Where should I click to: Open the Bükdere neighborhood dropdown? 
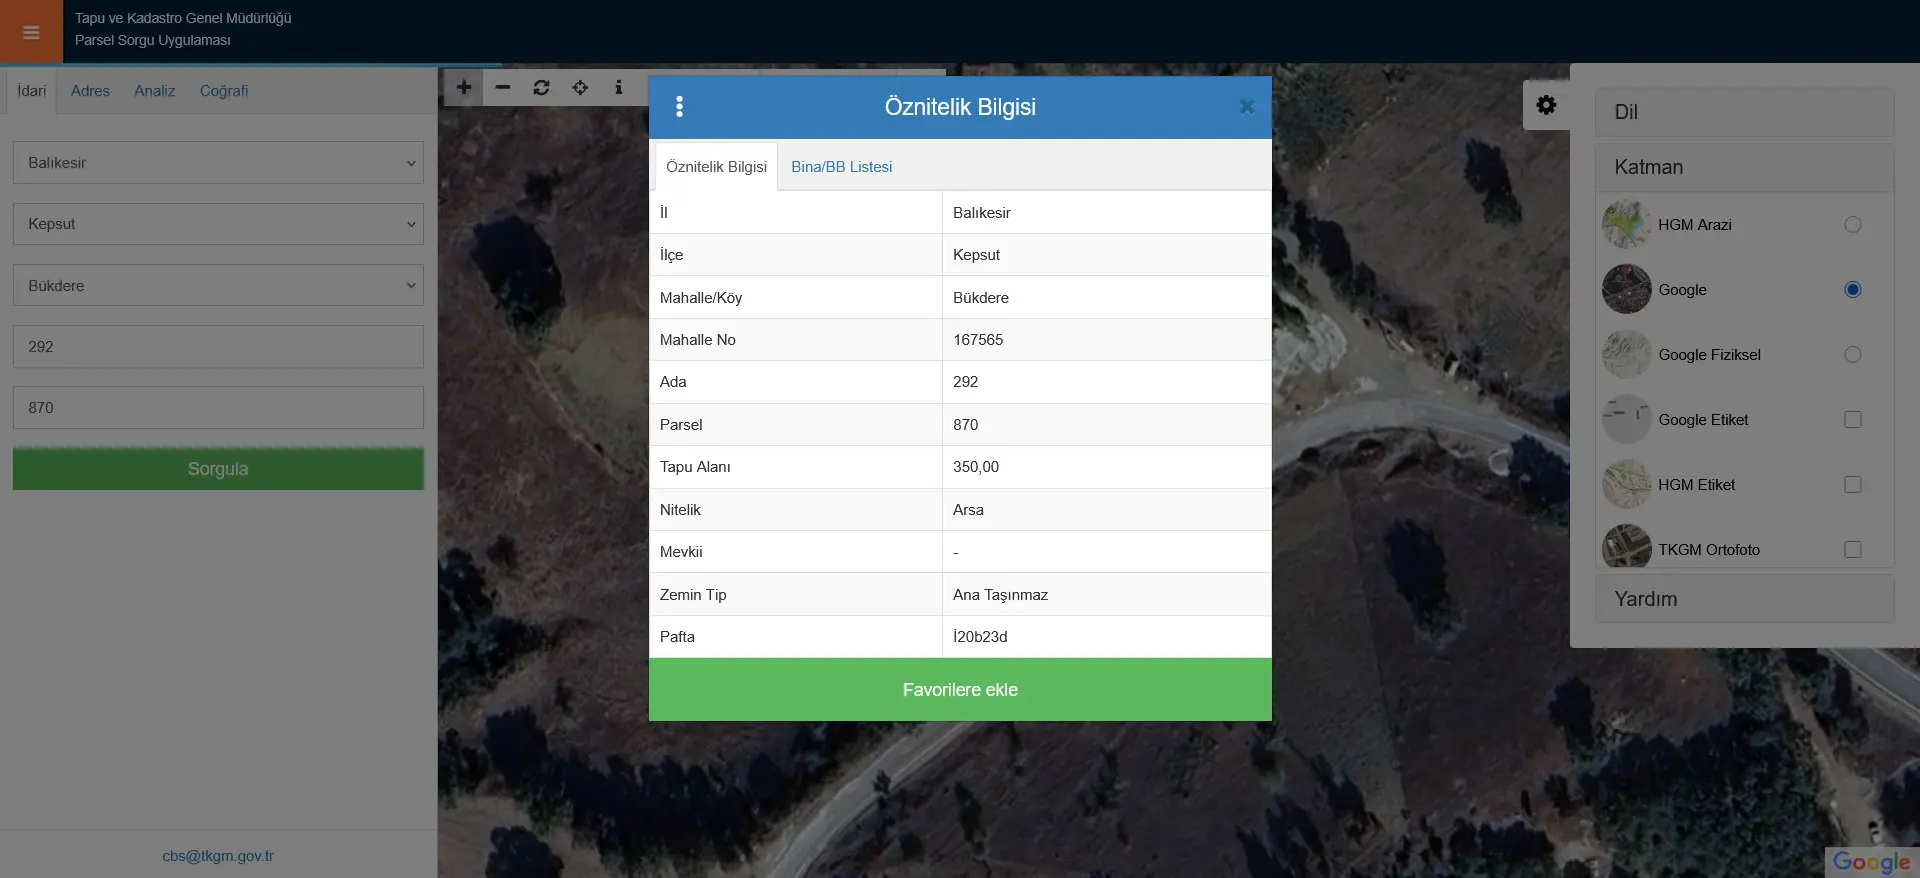218,285
